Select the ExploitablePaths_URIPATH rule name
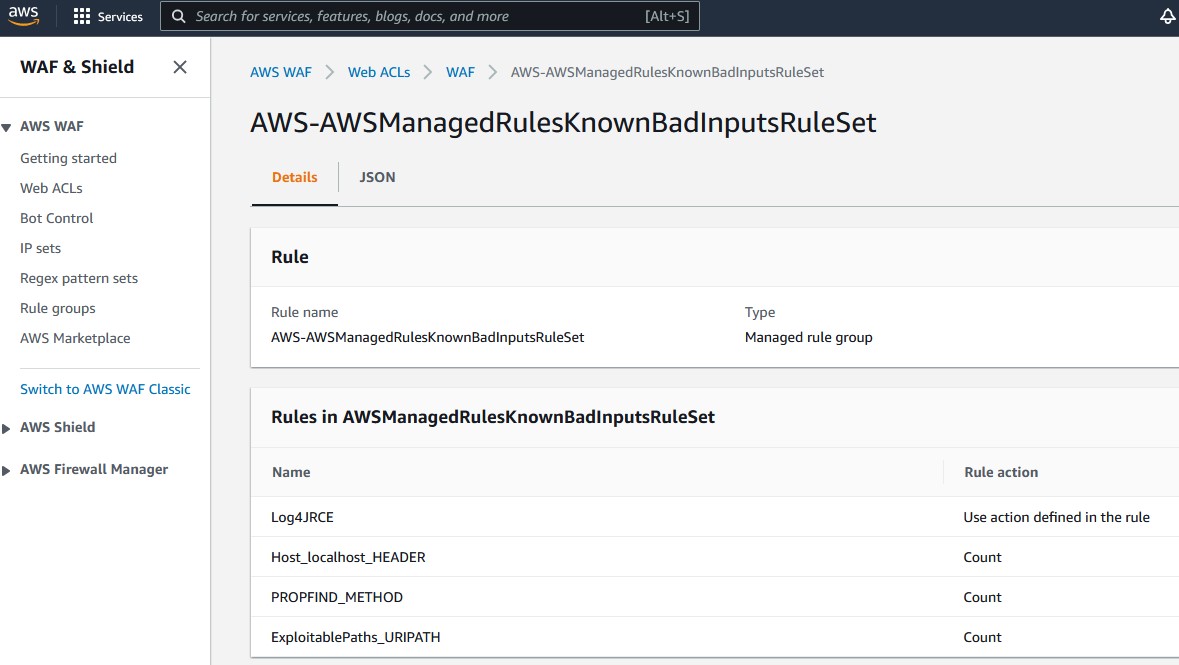The image size is (1179, 665). coord(356,637)
